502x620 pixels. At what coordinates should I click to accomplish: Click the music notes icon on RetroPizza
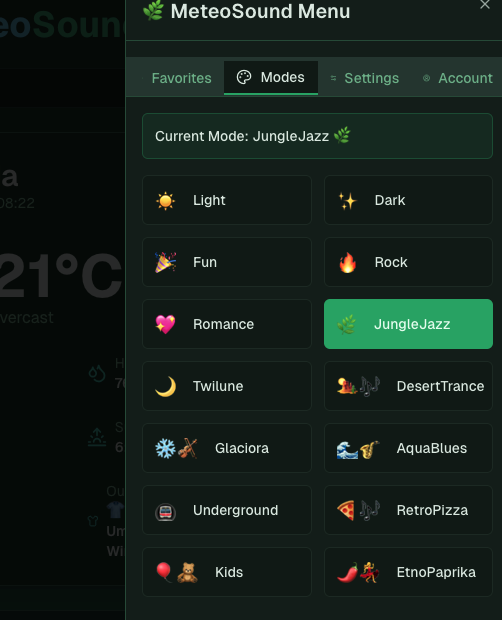coord(370,510)
